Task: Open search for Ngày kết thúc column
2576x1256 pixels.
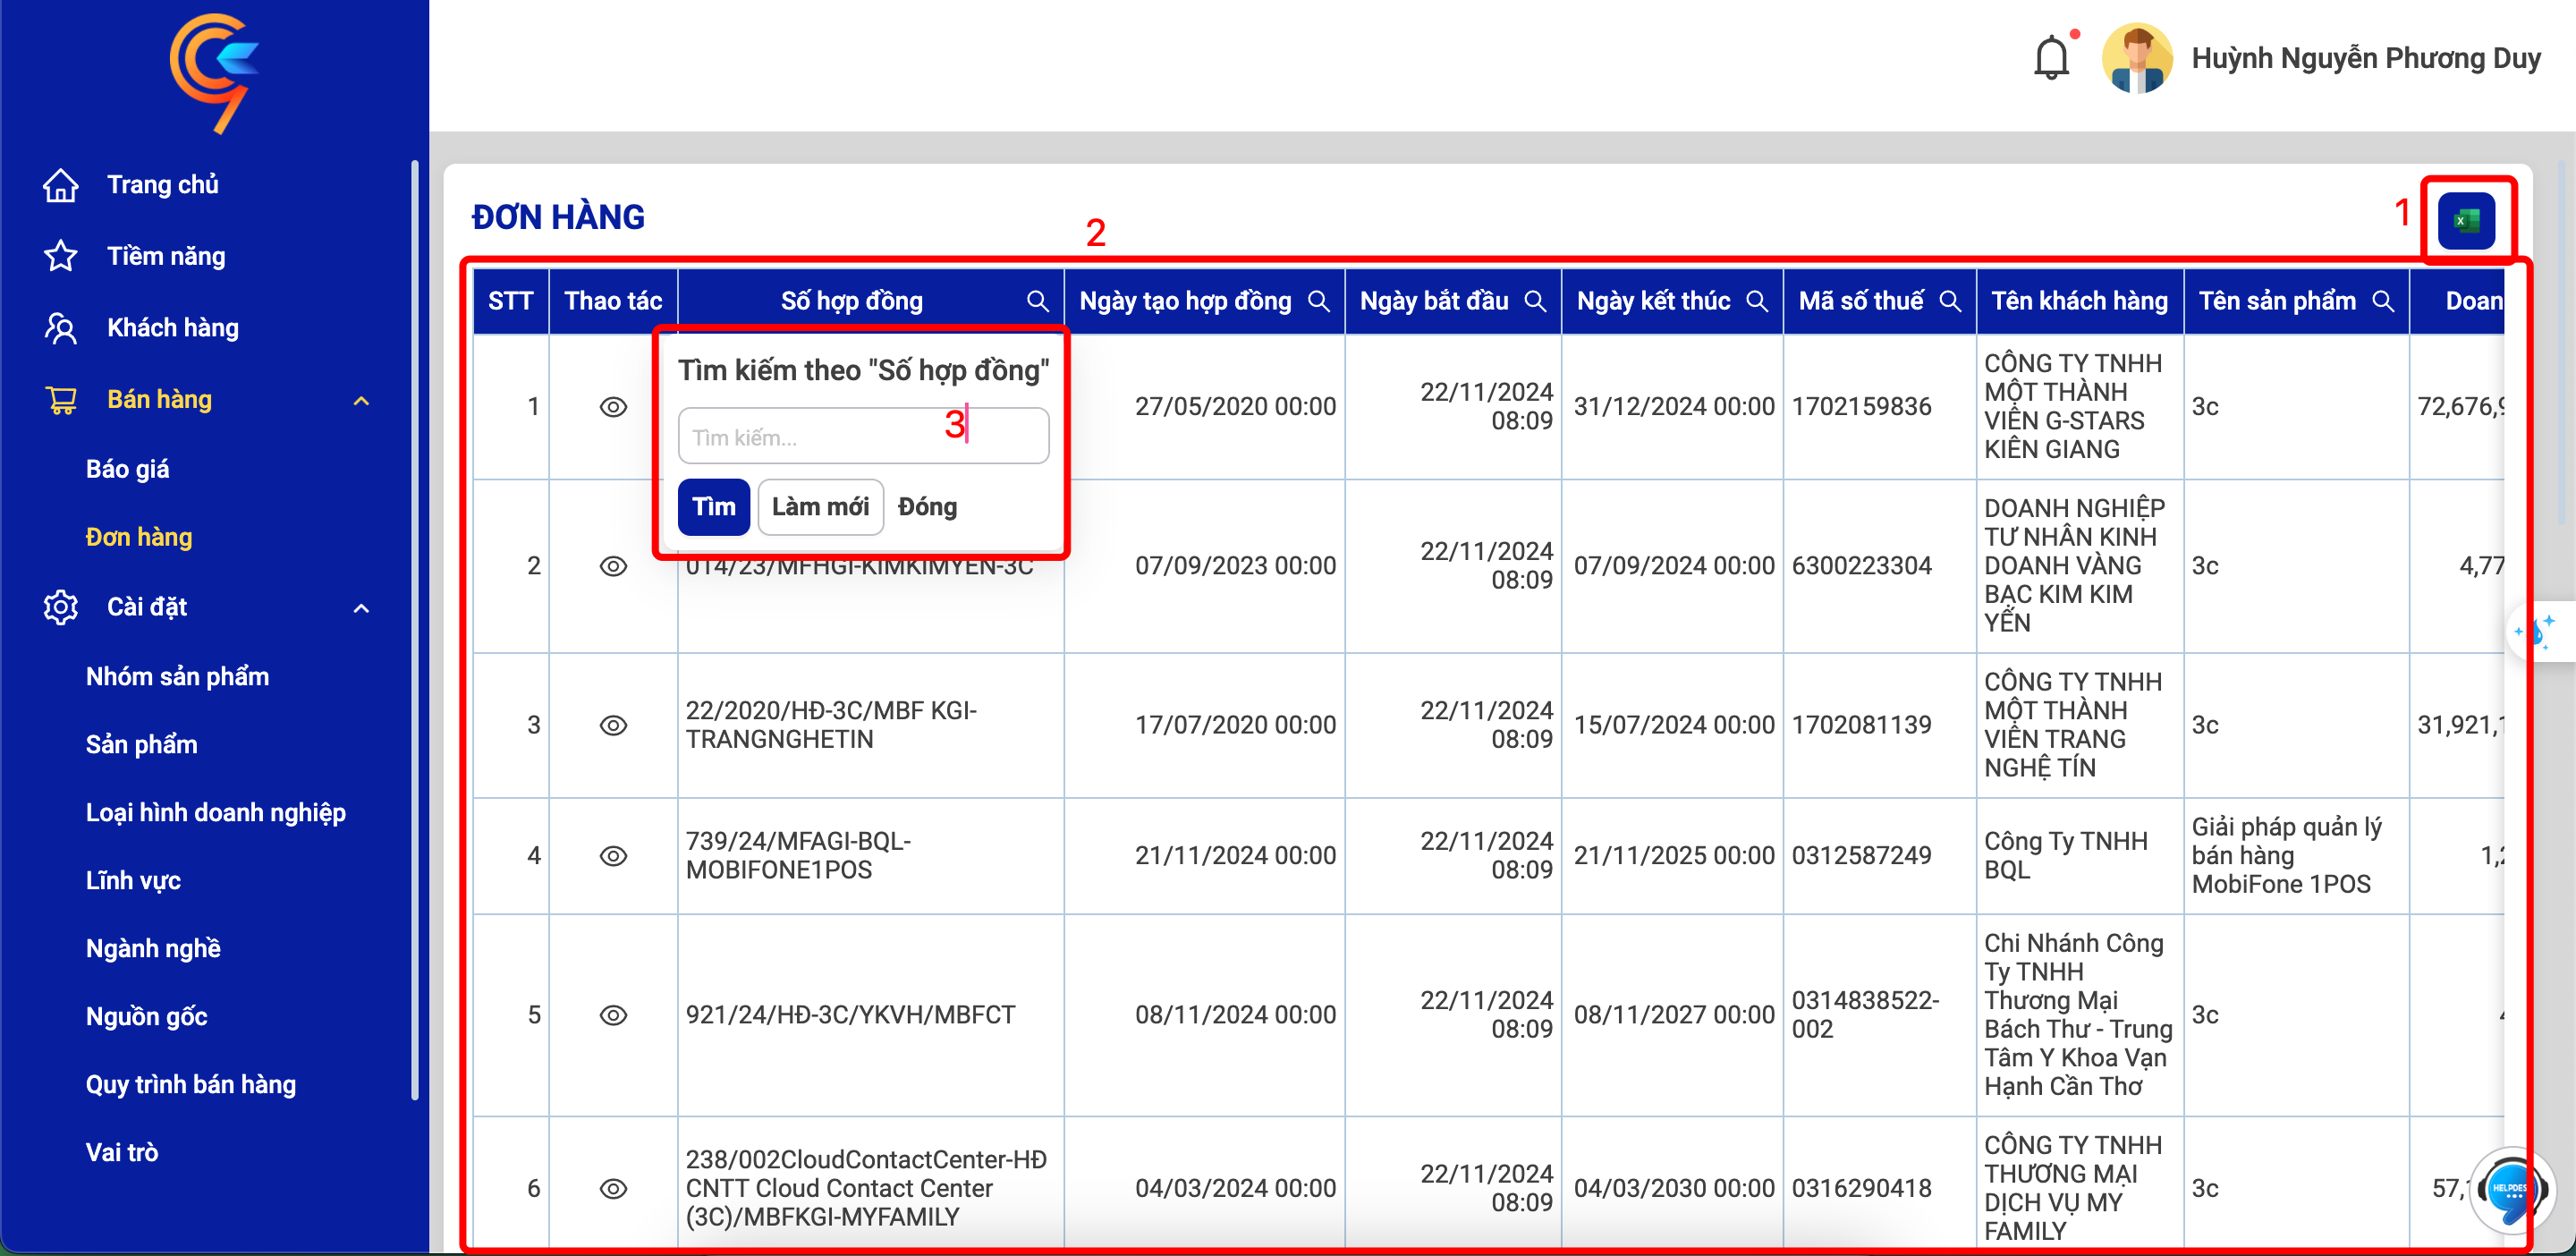Action: (1756, 301)
